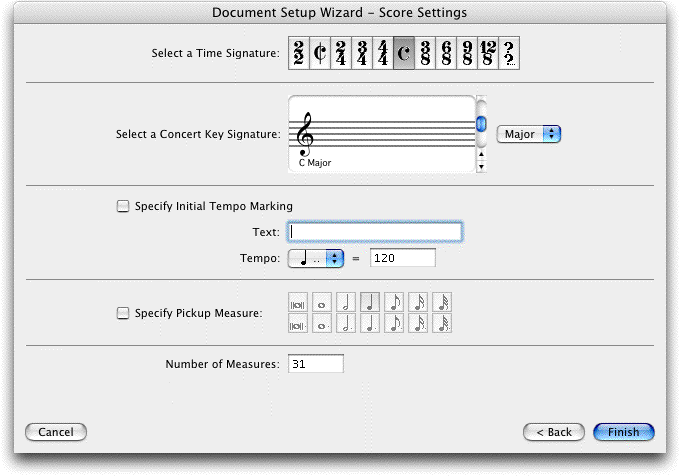Viewport: 680px width, 476px height.
Task: Click the key signature scrollbar thumb
Action: click(x=481, y=124)
